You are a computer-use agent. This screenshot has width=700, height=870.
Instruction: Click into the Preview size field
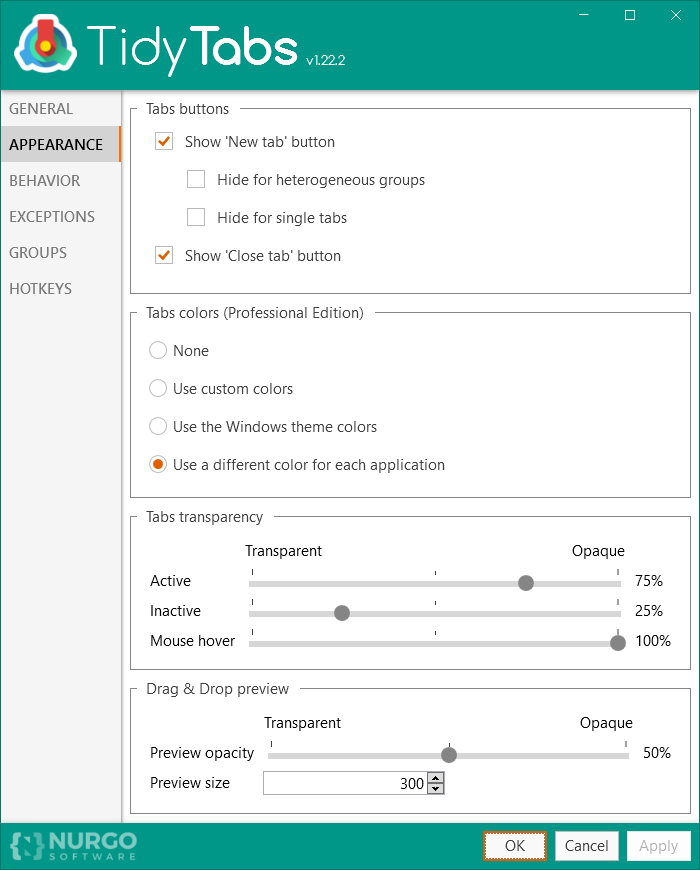[345, 783]
